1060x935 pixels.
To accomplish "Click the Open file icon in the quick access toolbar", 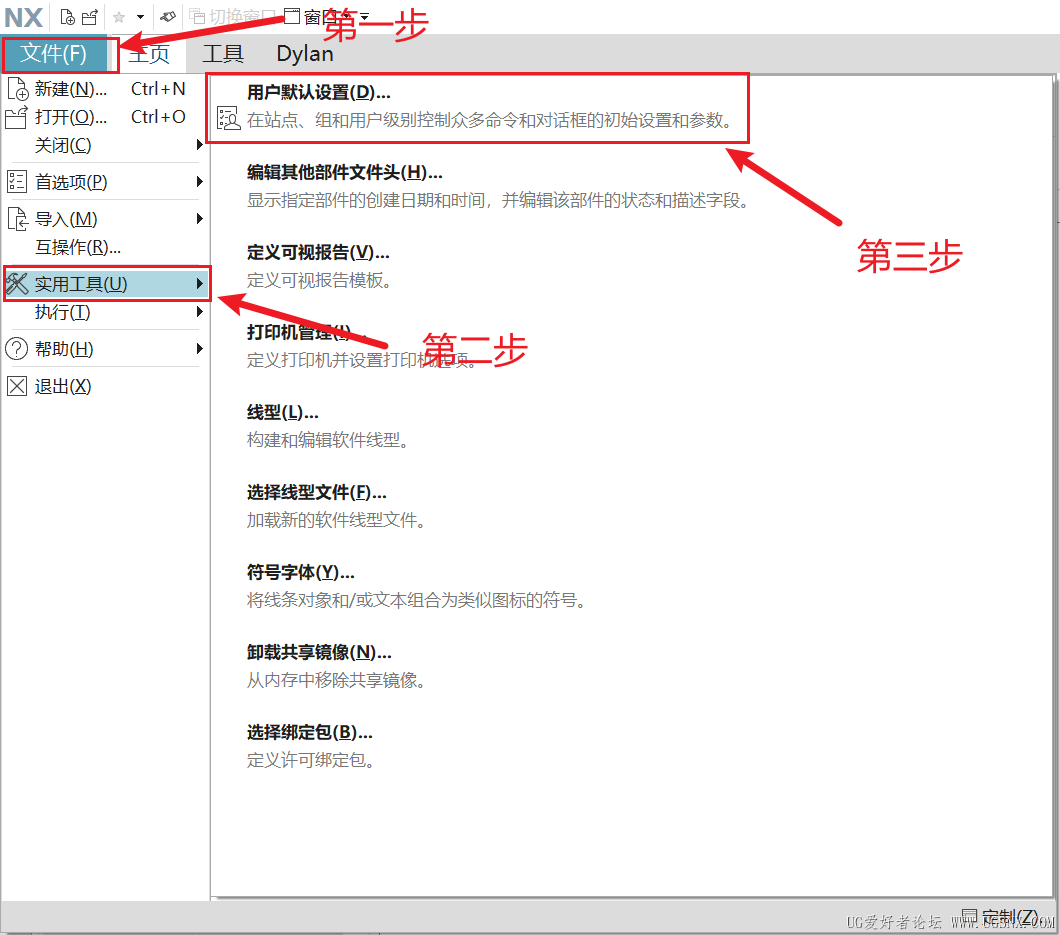I will (x=90, y=17).
